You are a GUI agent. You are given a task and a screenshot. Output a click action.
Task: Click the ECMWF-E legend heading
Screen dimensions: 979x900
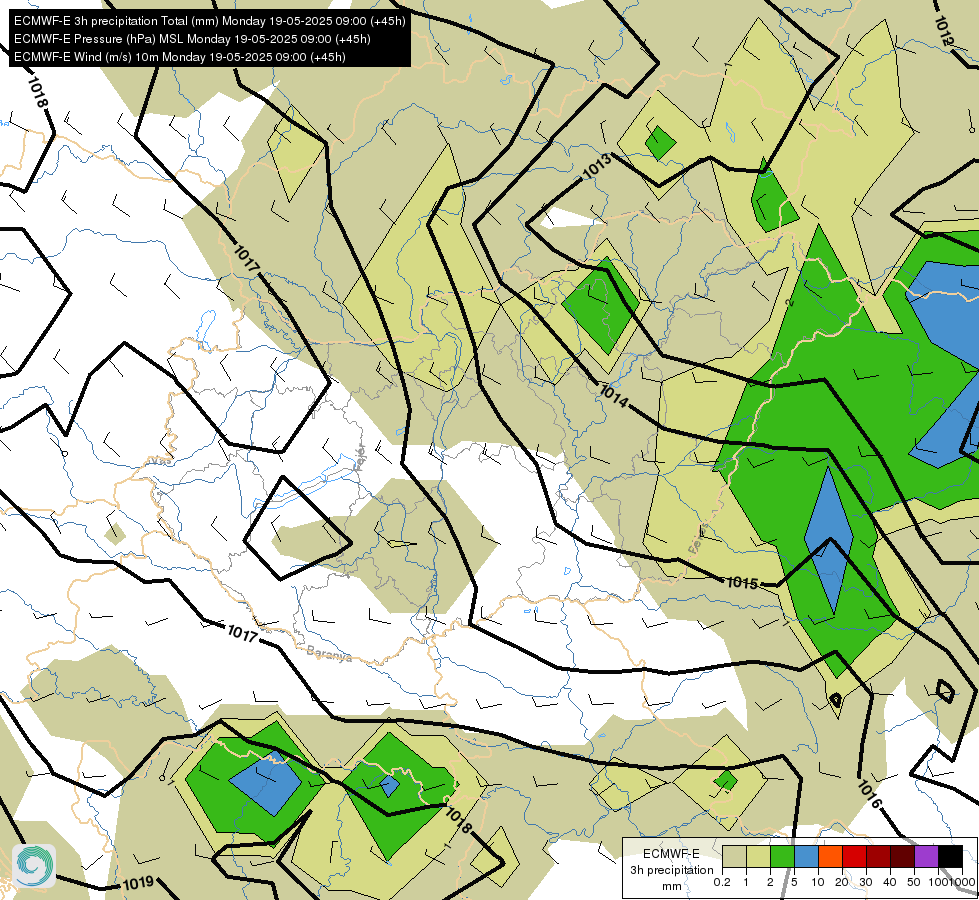671,854
